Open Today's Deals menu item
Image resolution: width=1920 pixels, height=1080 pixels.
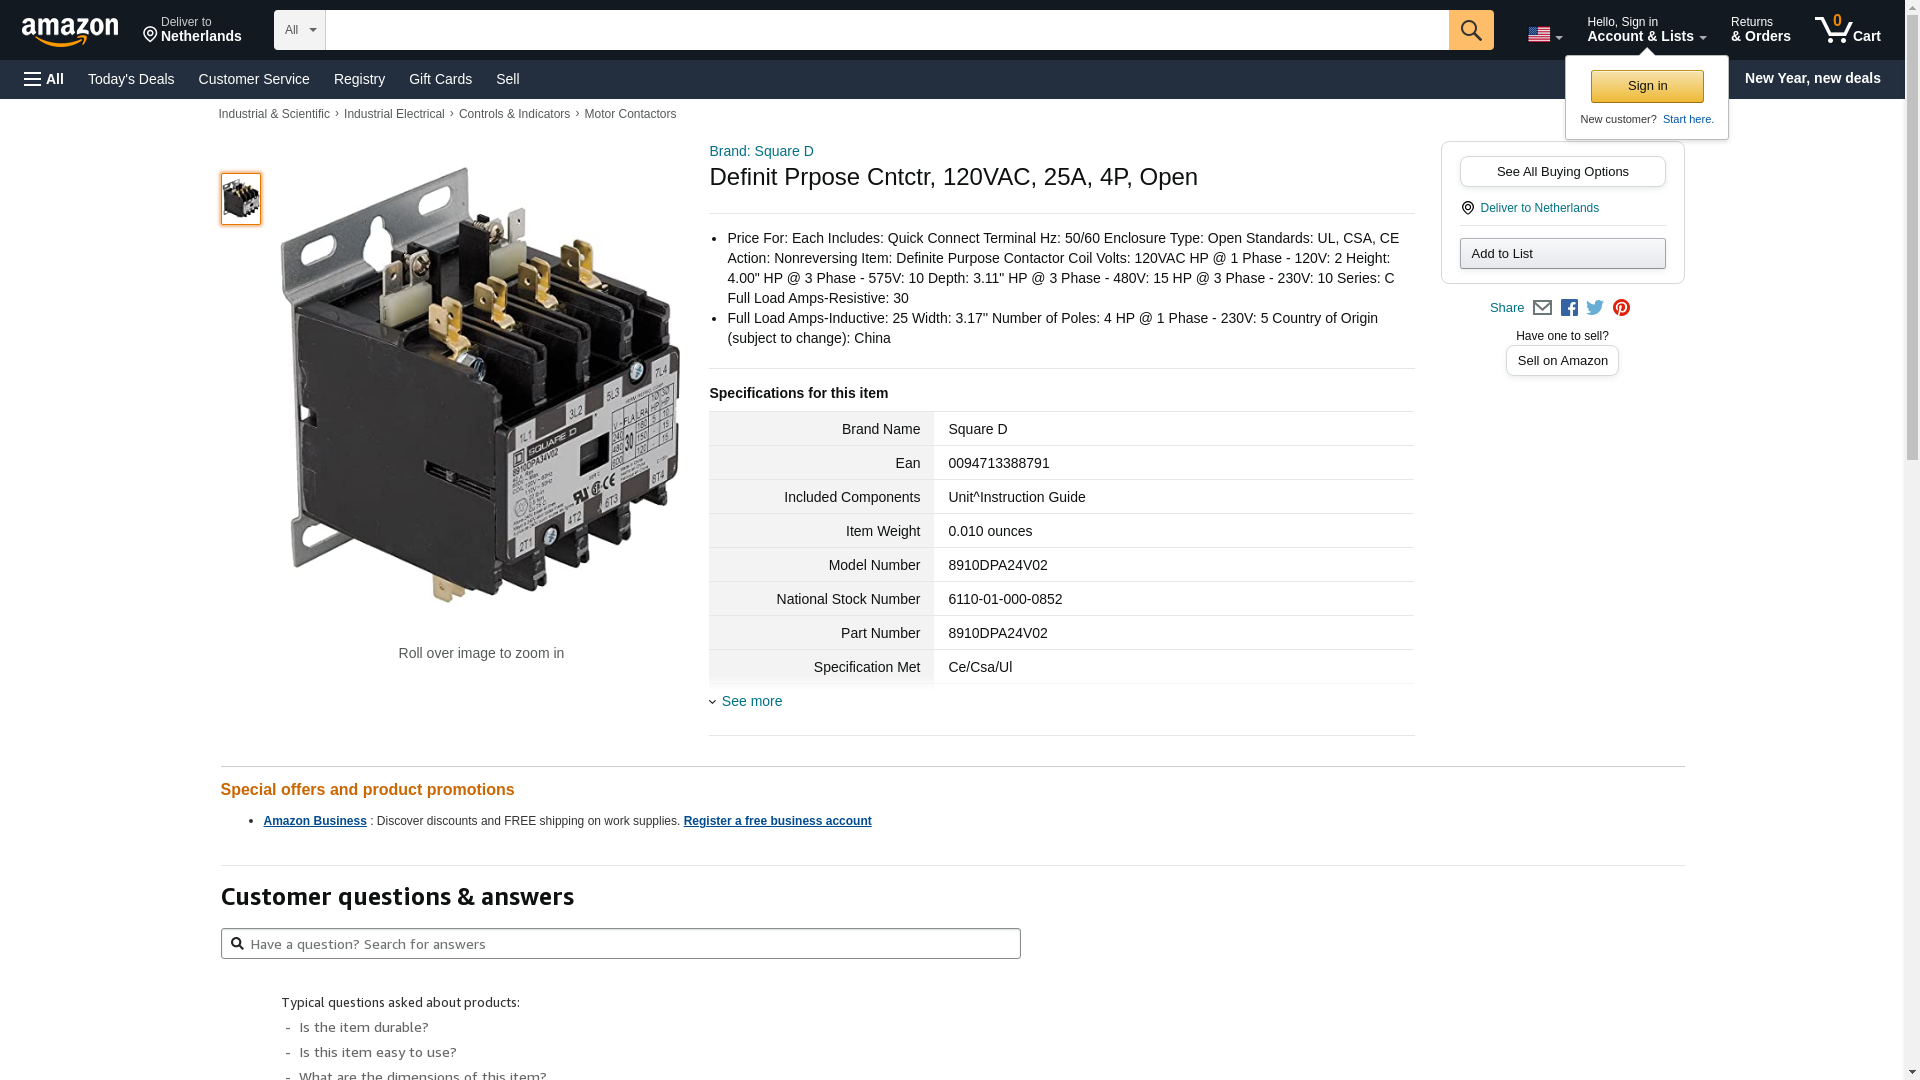(x=131, y=79)
